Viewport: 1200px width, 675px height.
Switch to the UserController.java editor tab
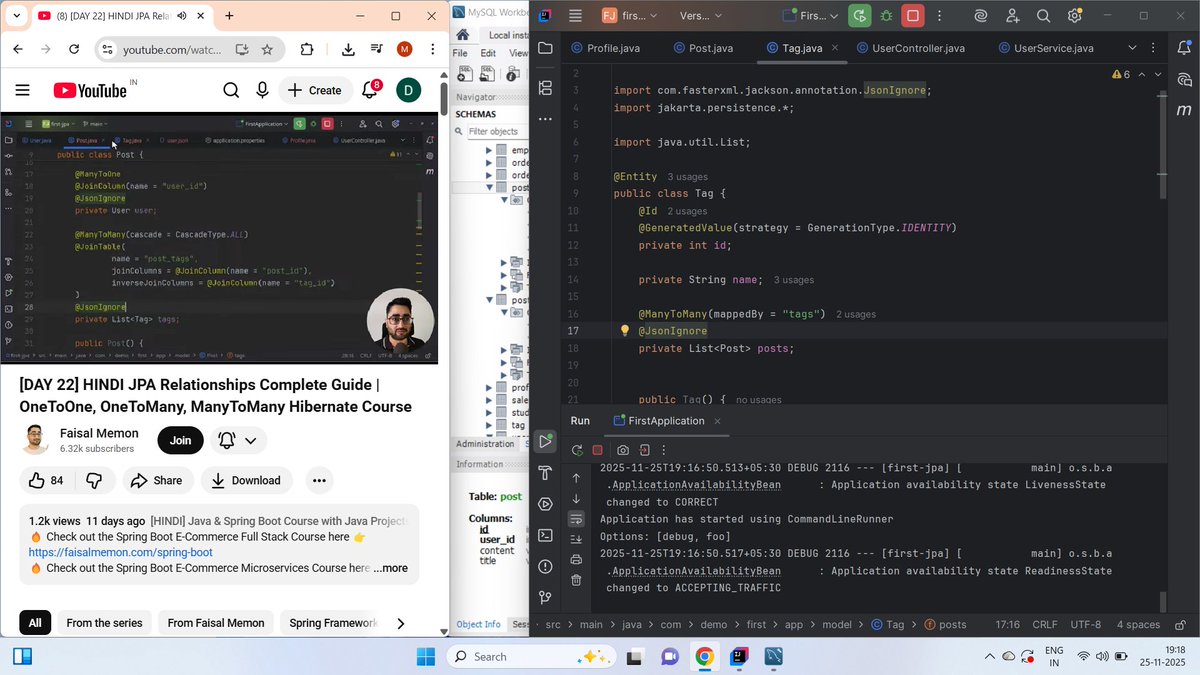(x=909, y=48)
